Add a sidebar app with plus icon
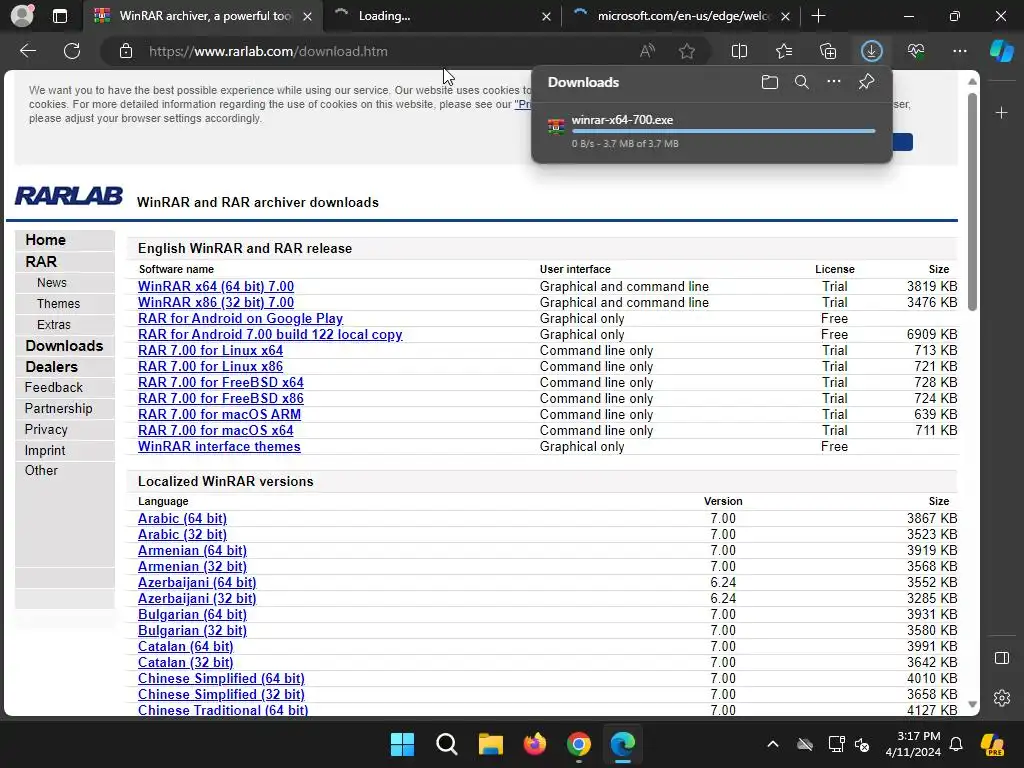 click(1001, 113)
